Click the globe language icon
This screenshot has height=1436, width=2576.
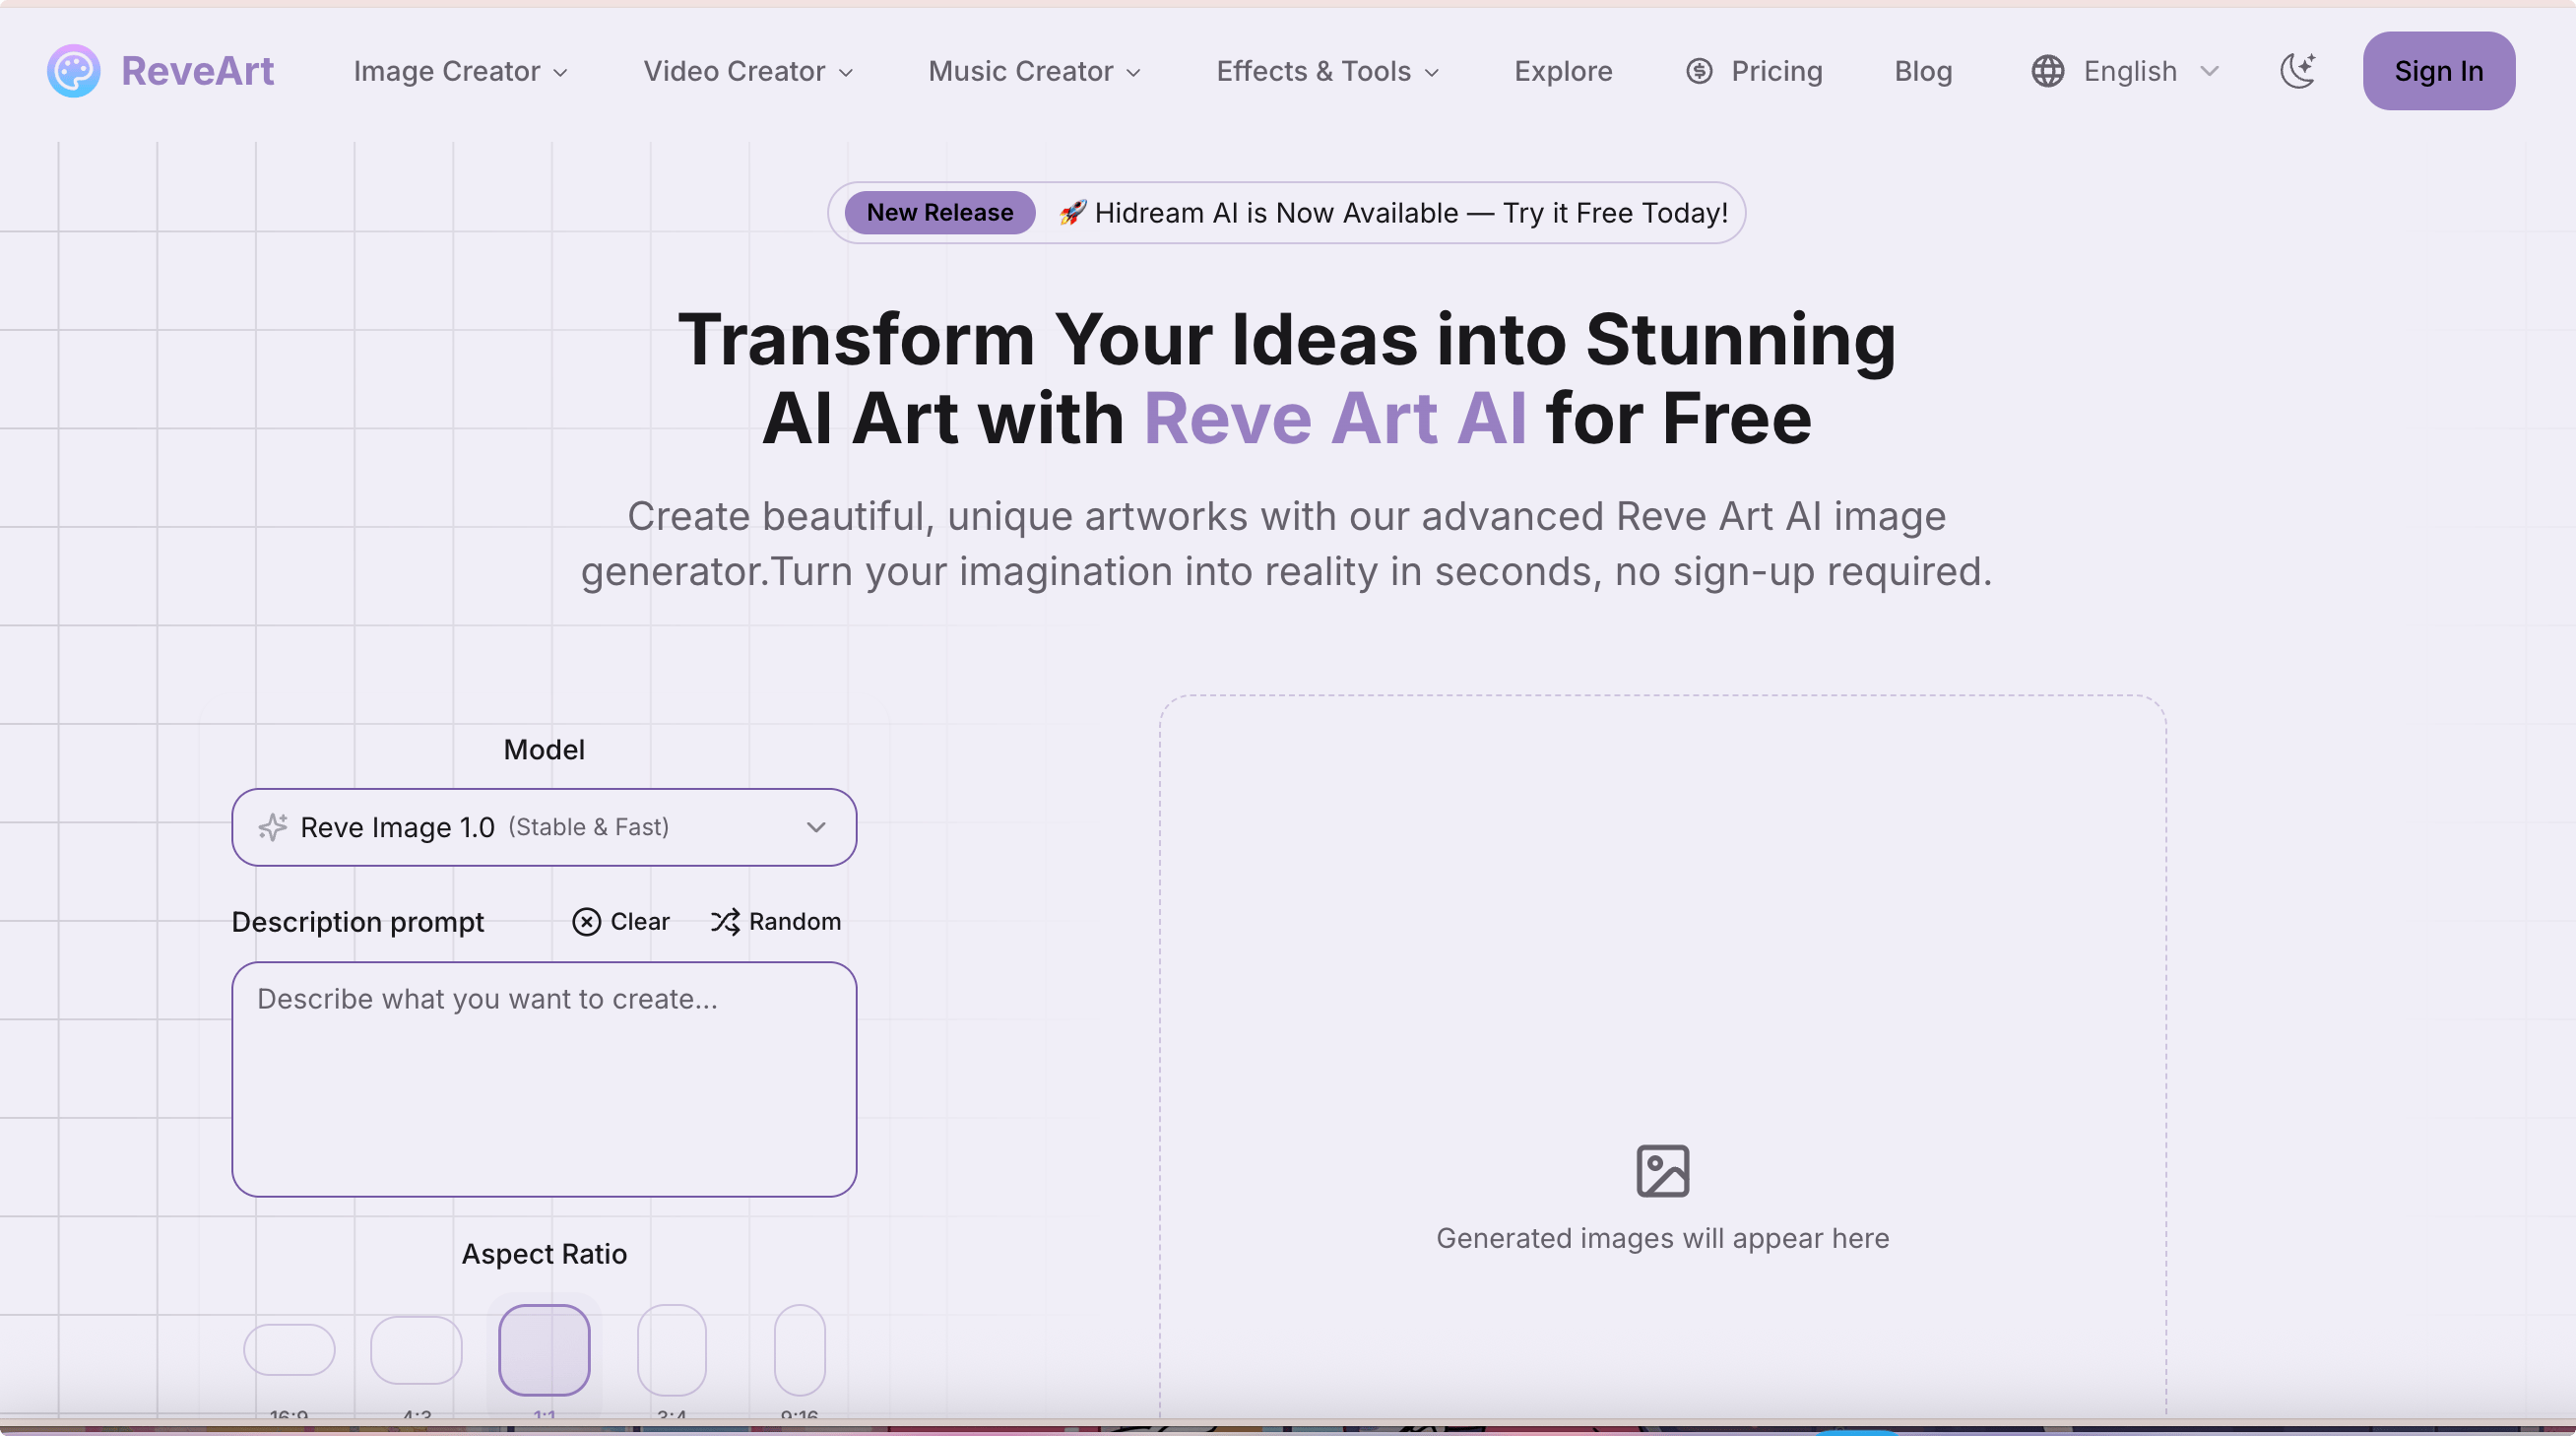[x=2047, y=71]
